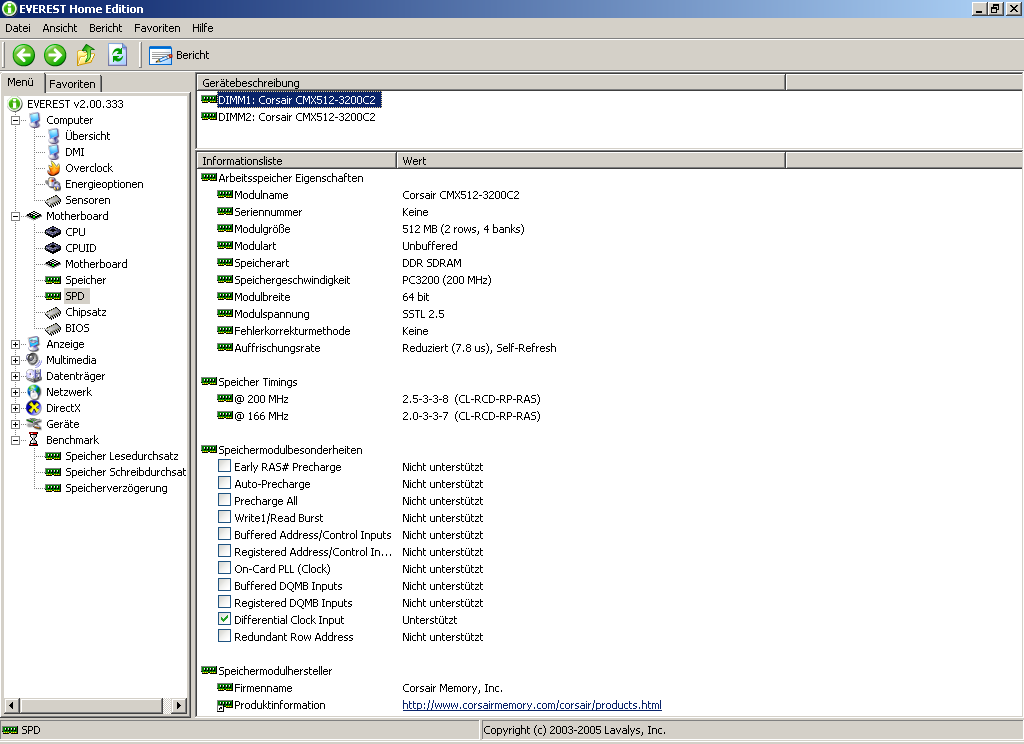
Task: Expand the Multimedia tree node
Action: point(16,360)
